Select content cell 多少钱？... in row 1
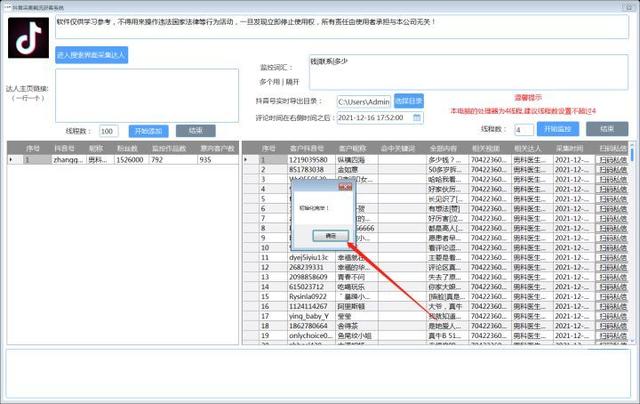 click(448, 160)
